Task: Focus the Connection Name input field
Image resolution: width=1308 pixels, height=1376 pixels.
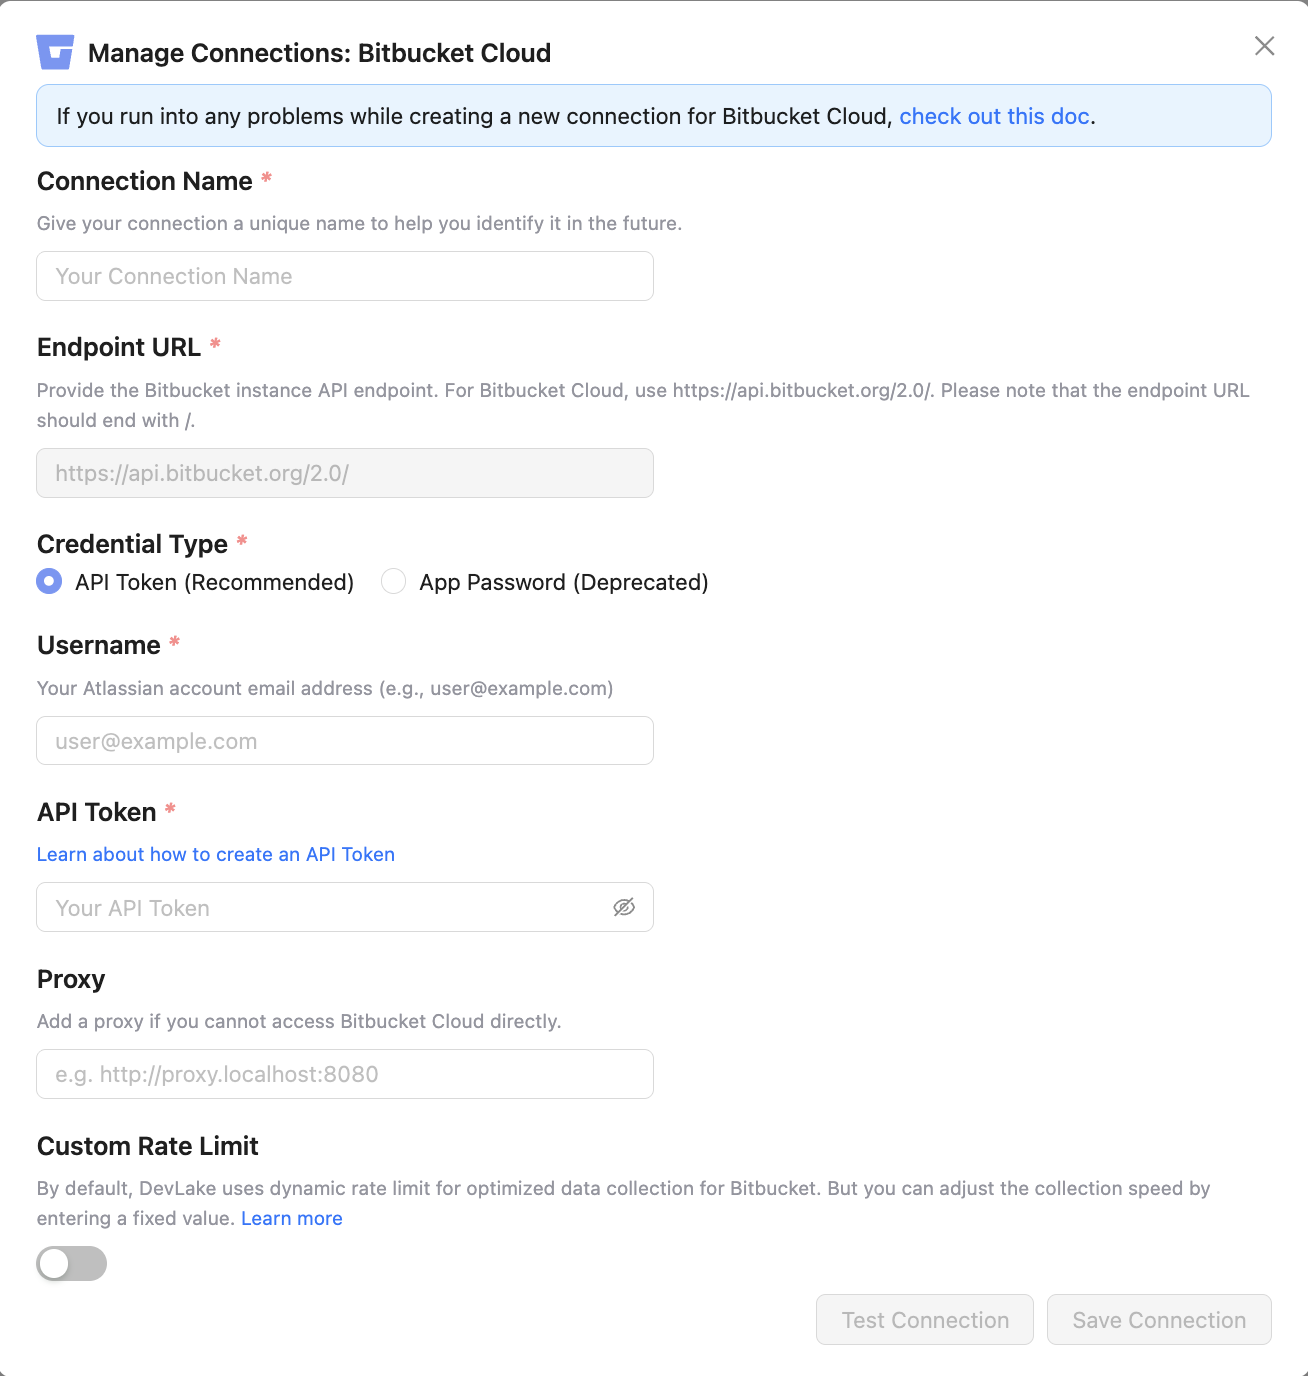Action: point(344,276)
